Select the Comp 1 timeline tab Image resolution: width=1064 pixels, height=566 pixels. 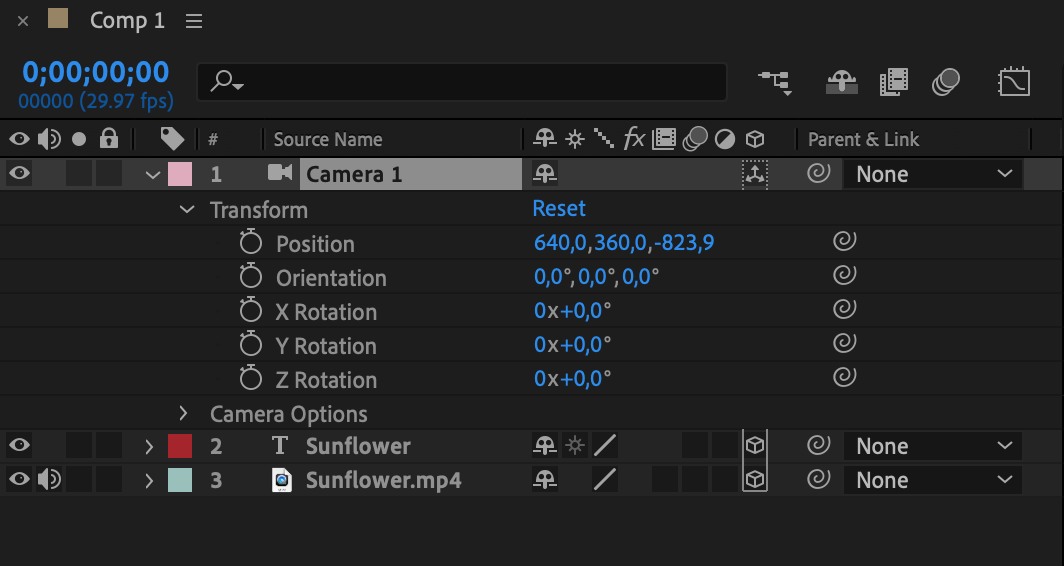[126, 21]
